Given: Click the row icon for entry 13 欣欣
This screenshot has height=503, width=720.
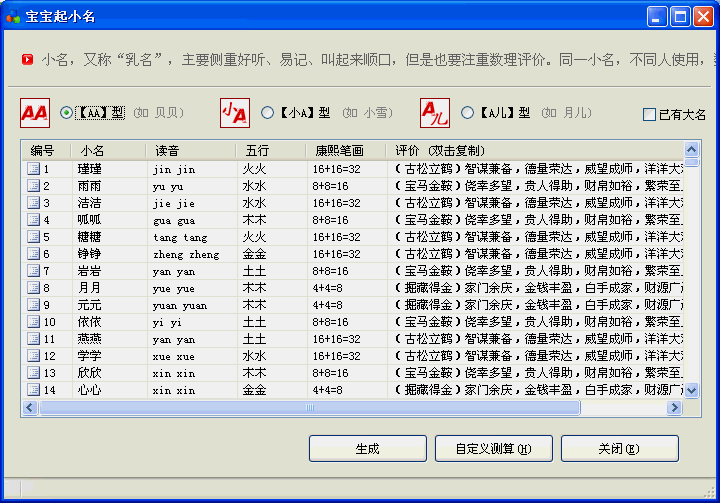Looking at the screenshot, I should 33,373.
